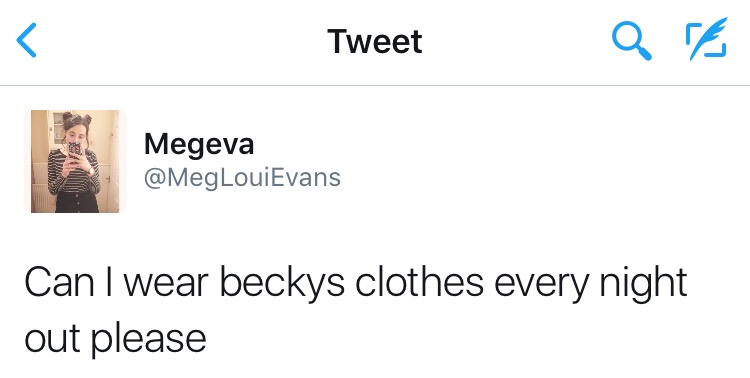Viewport: 750px width, 378px height.
Task: Click the word 'beckys' in the tweet
Action: pos(282,283)
